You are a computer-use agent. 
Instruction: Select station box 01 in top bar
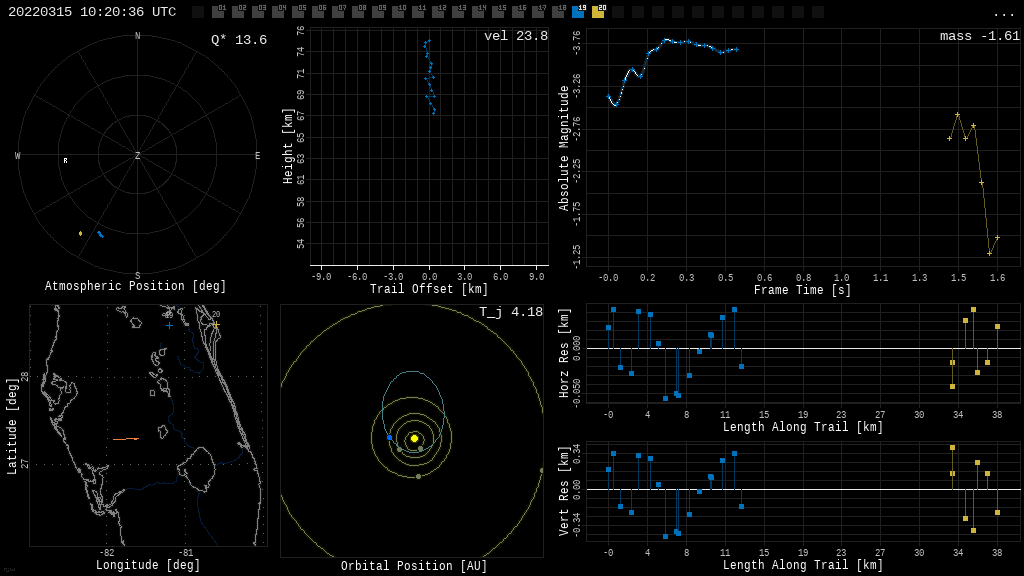[218, 12]
